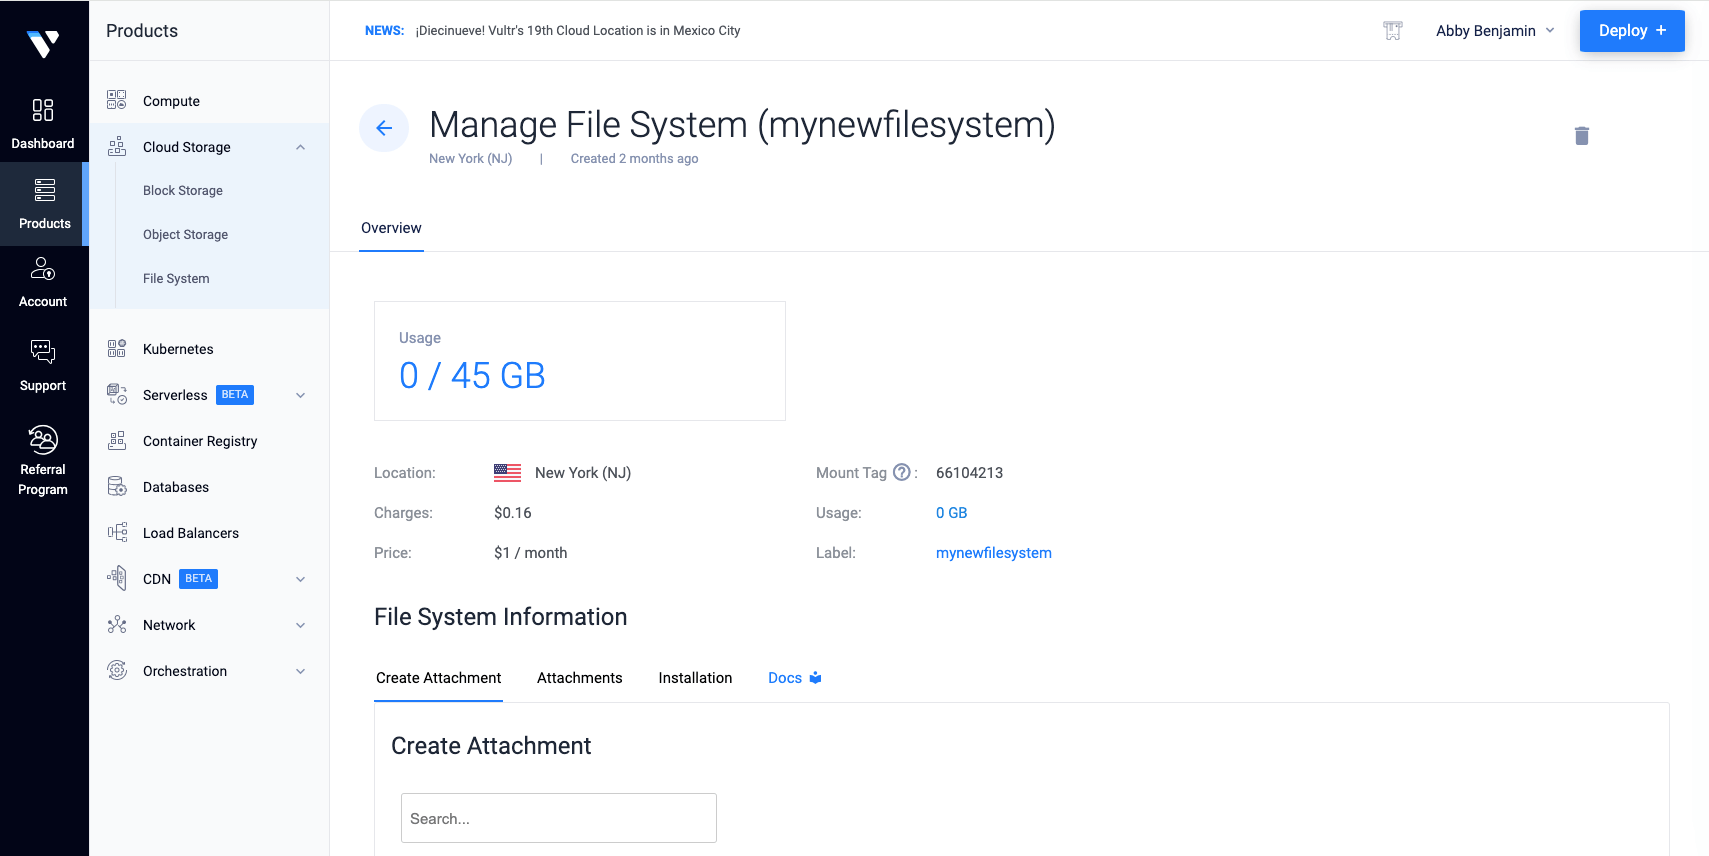Image resolution: width=1709 pixels, height=856 pixels.
Task: Open the Products section icon
Action: [x=44, y=190]
